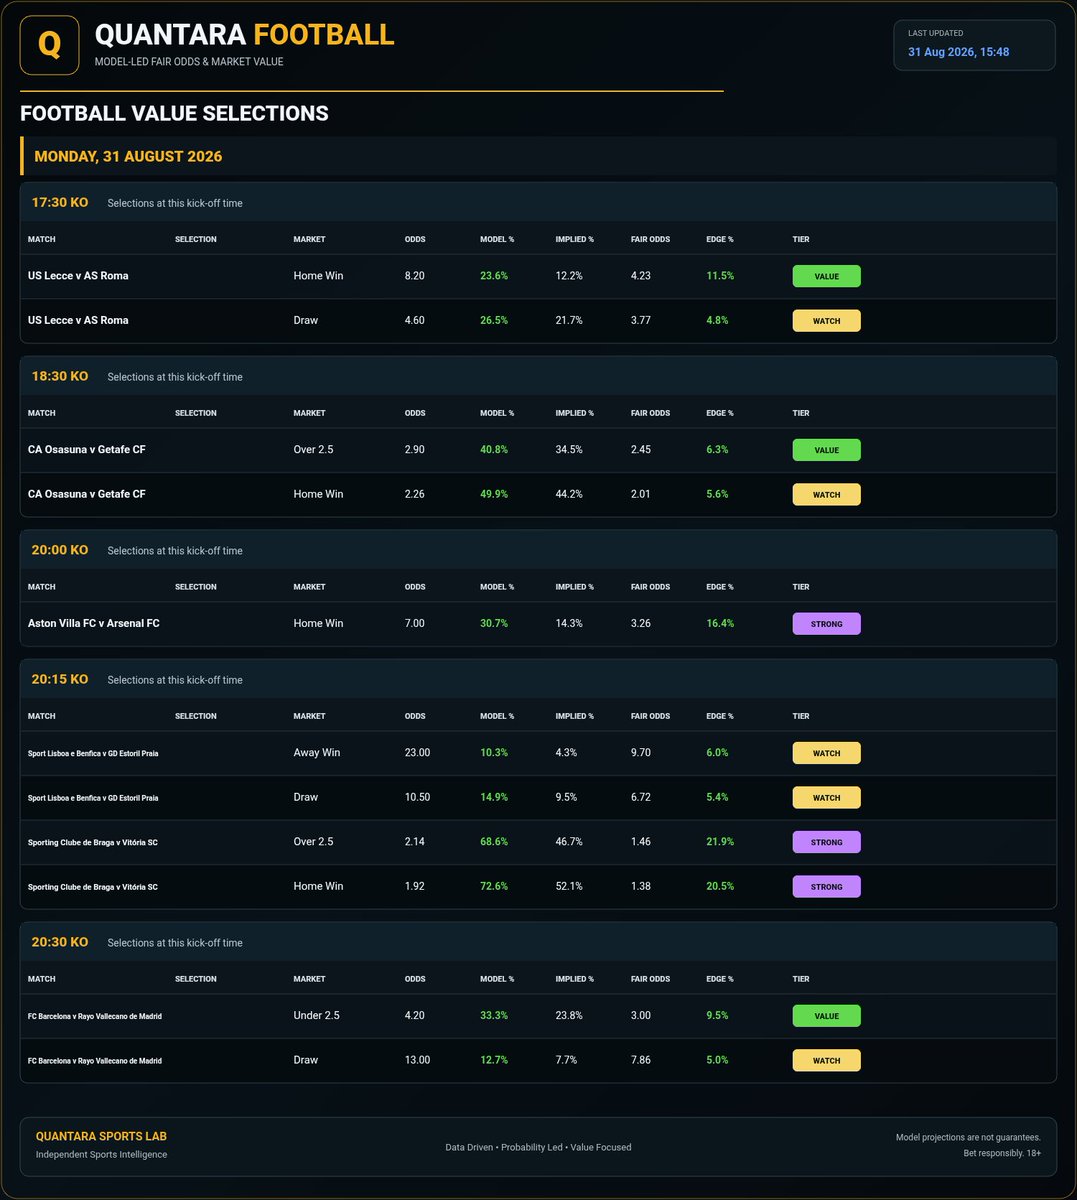The image size is (1077, 1200).
Task: Click Benfica v Estoril match in Away Win row
Action: pos(93,753)
